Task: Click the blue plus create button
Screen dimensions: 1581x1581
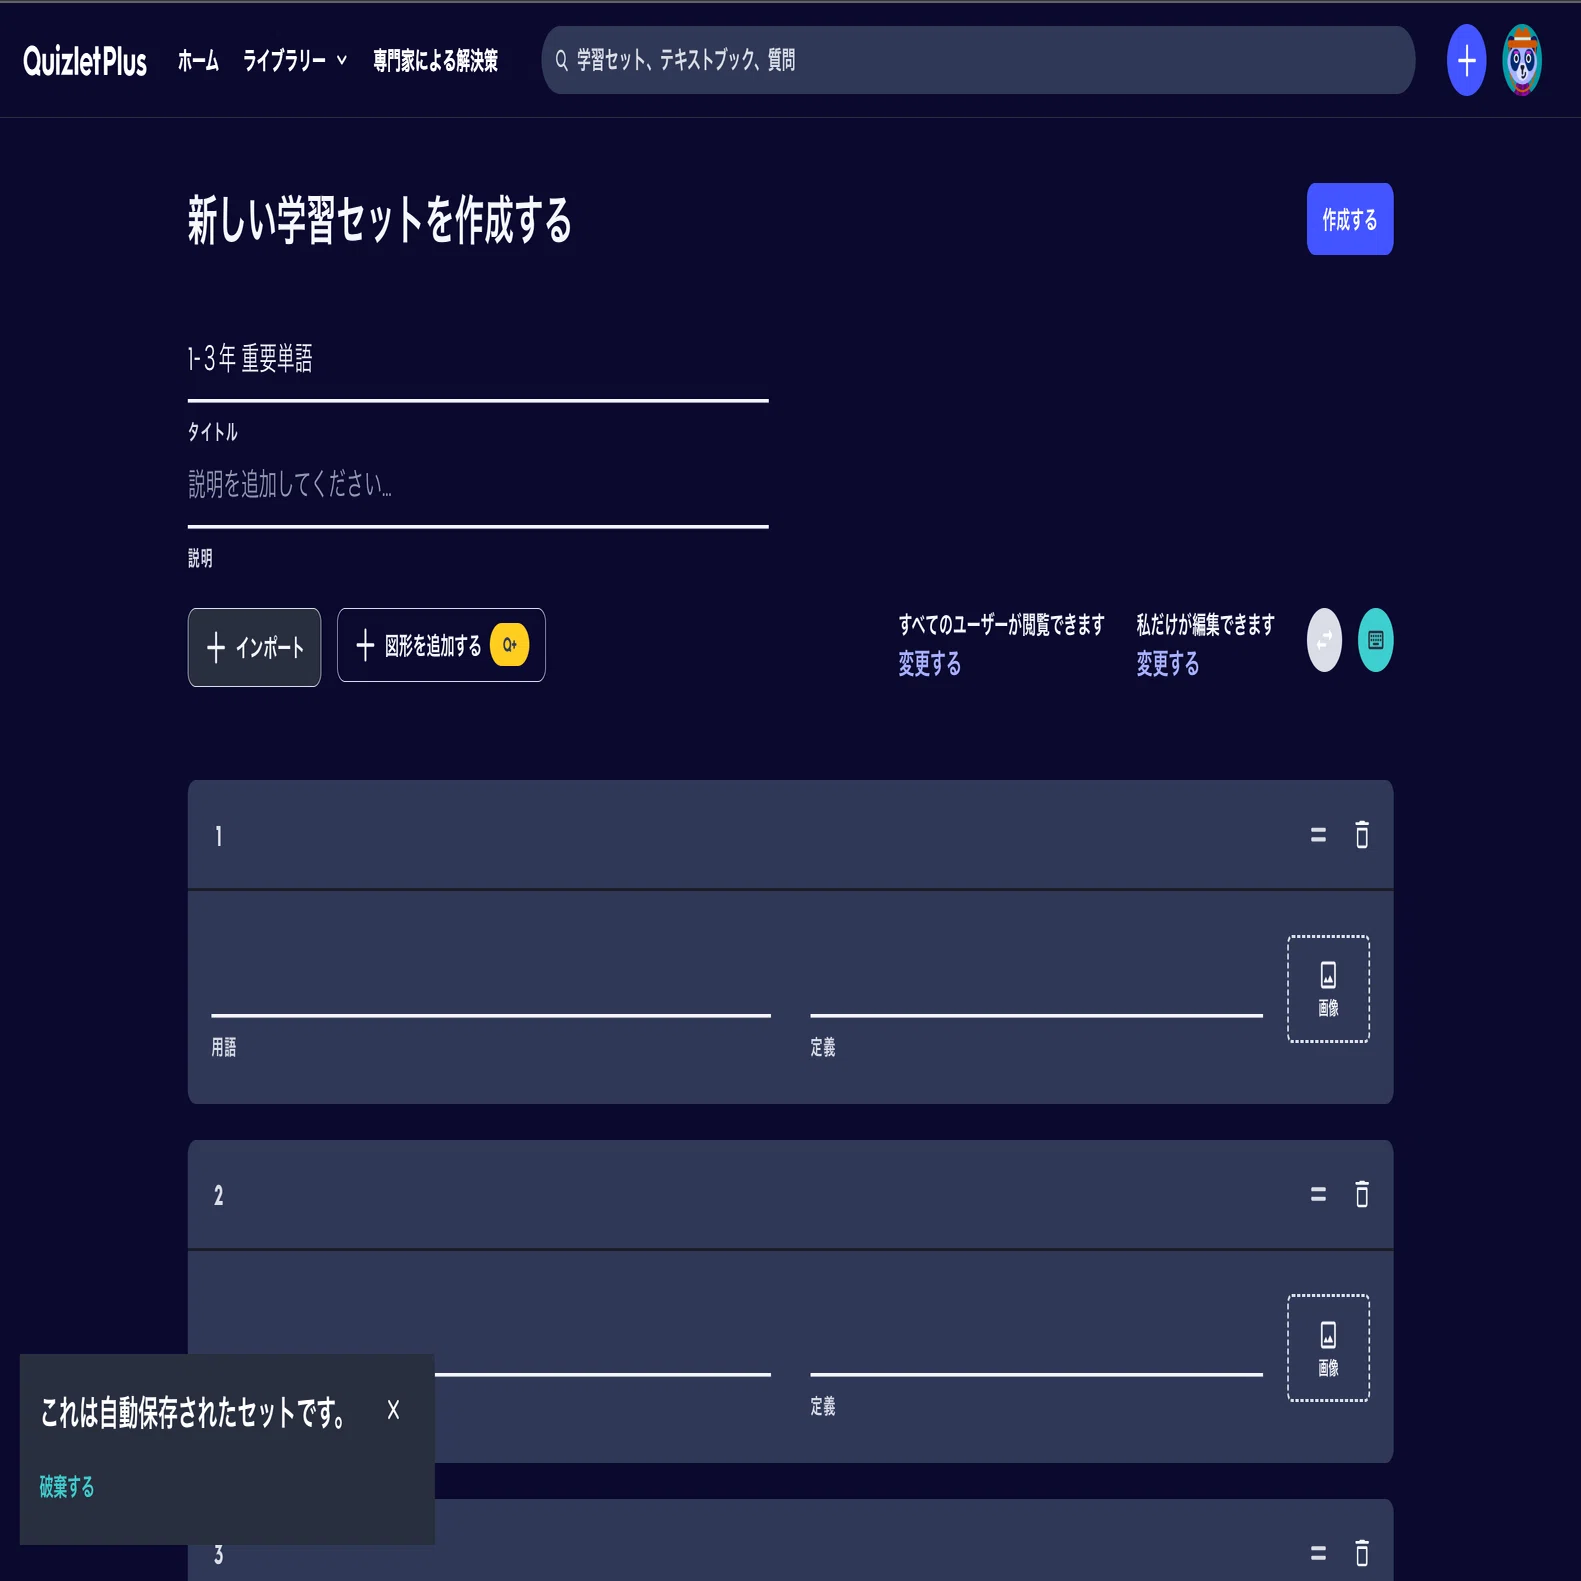Action: (1466, 60)
